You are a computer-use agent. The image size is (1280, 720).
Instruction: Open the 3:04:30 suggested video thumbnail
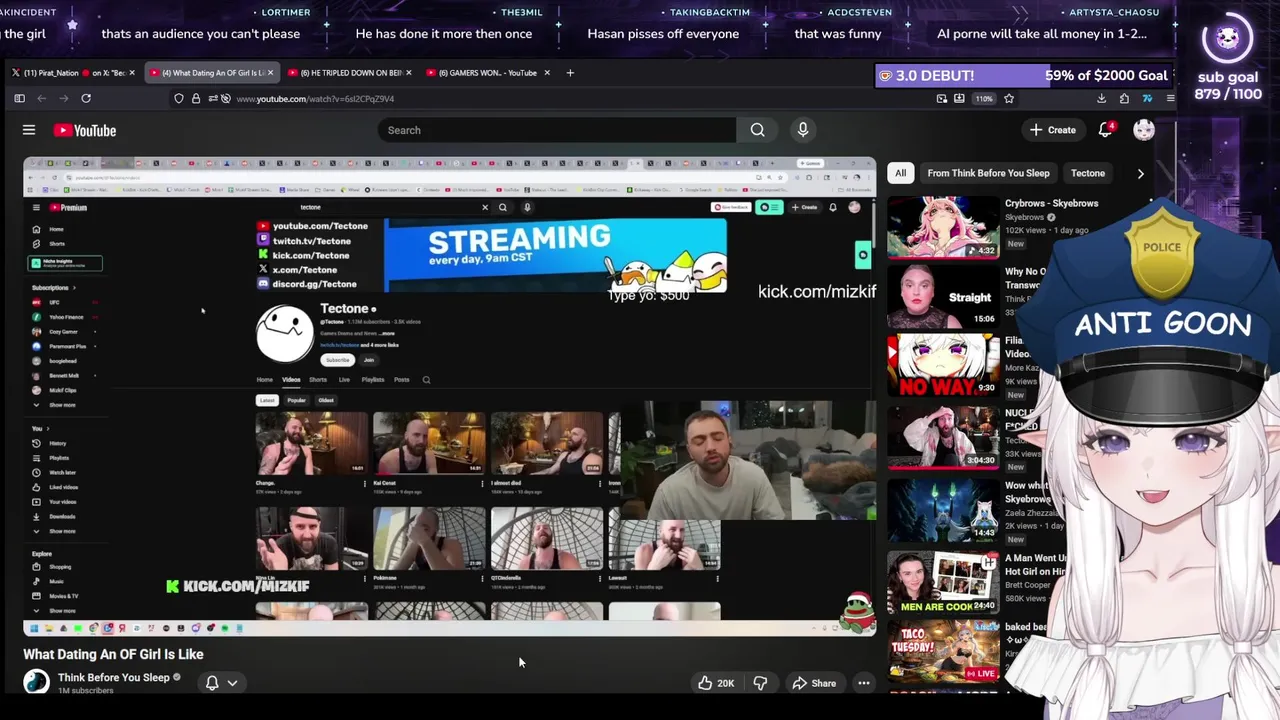click(943, 437)
